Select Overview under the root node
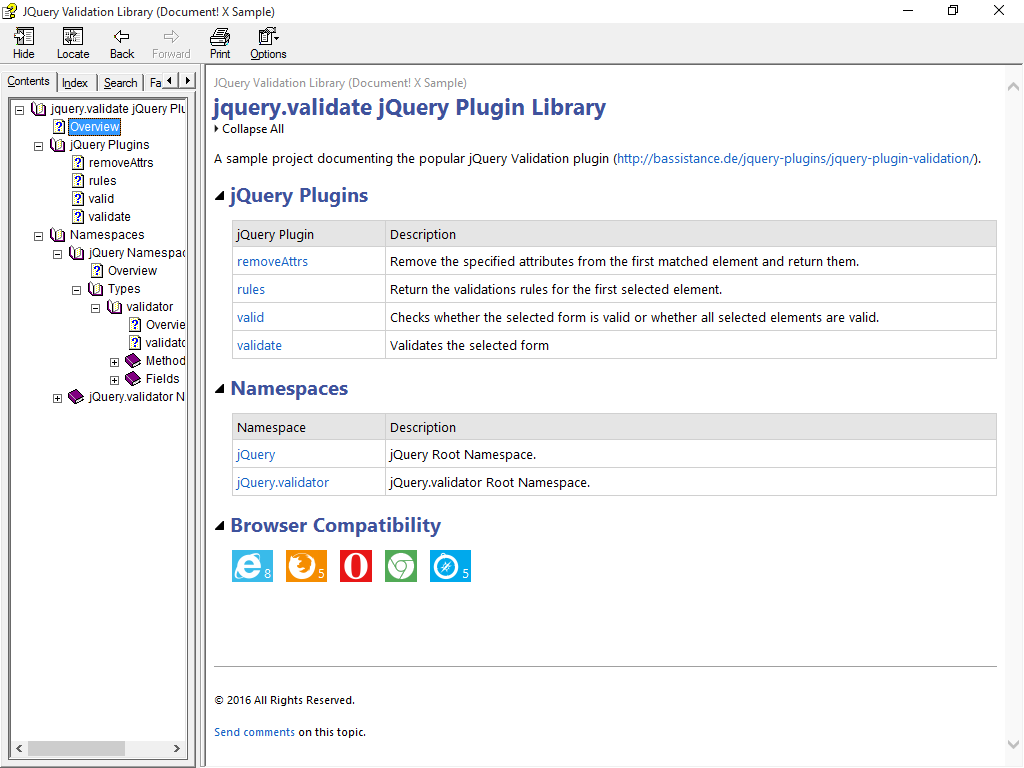1024x768 pixels. pos(95,127)
